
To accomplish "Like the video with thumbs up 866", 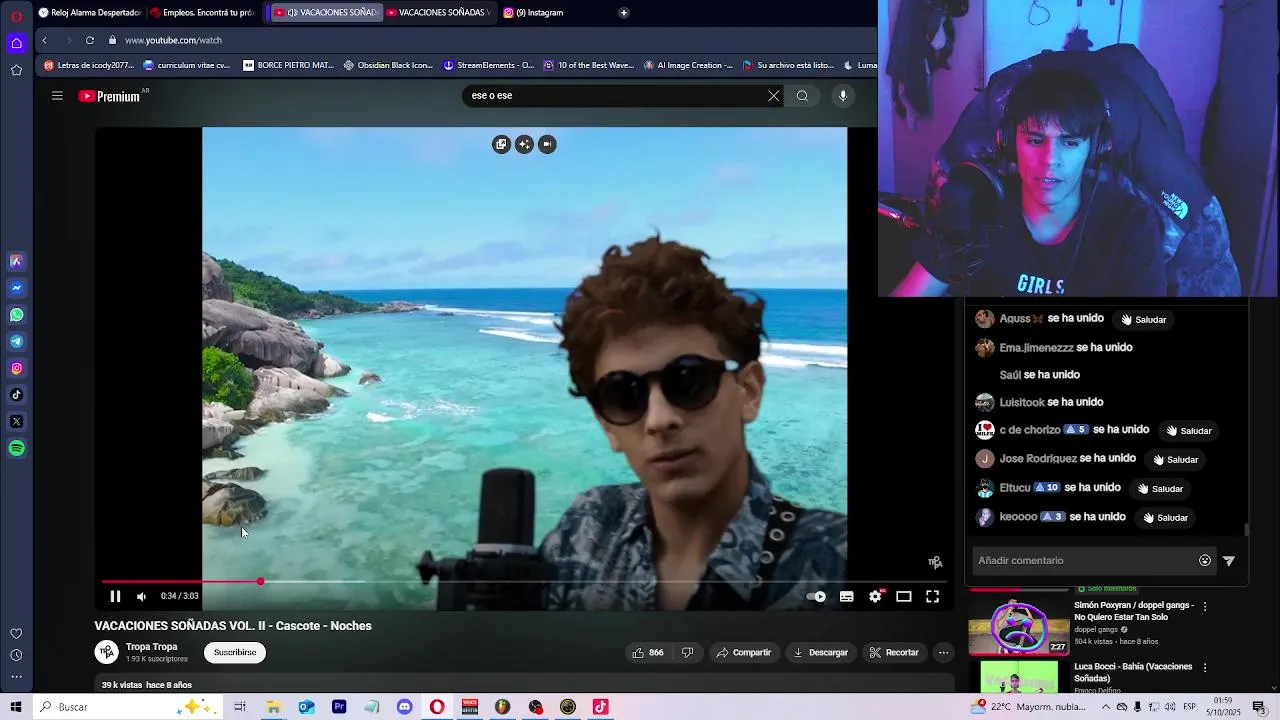I will pyautogui.click(x=648, y=652).
